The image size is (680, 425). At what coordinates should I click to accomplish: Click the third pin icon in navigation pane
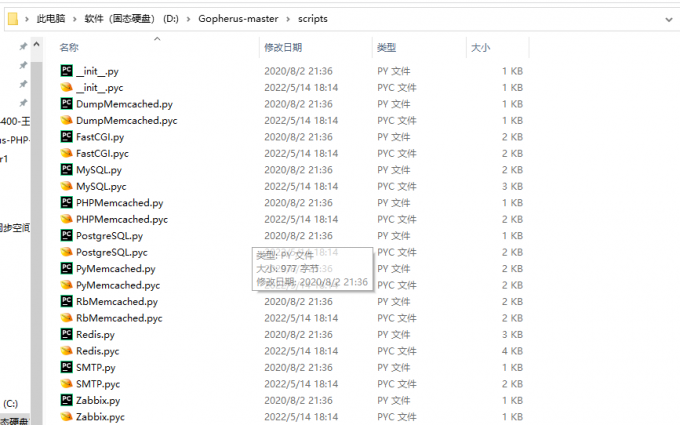coord(23,84)
